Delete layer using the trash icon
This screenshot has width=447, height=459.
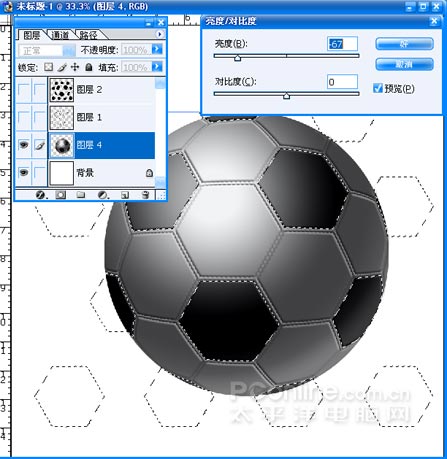tap(146, 195)
